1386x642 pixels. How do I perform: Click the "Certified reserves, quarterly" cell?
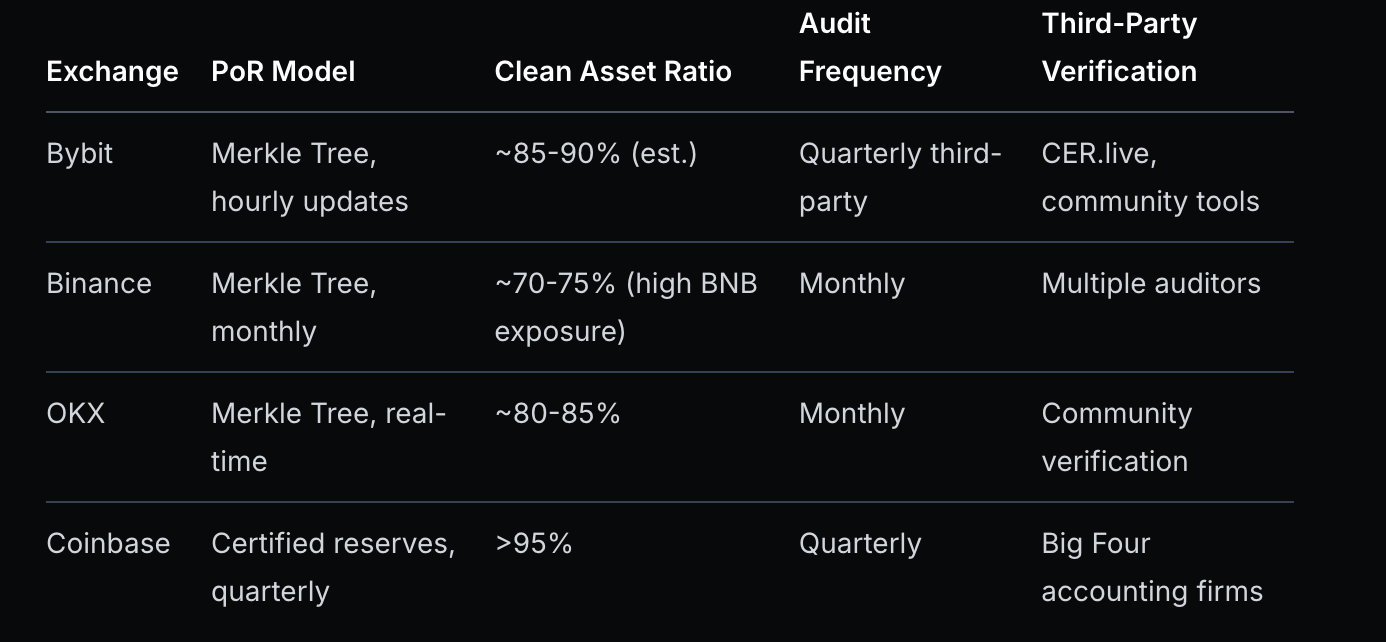(332, 568)
